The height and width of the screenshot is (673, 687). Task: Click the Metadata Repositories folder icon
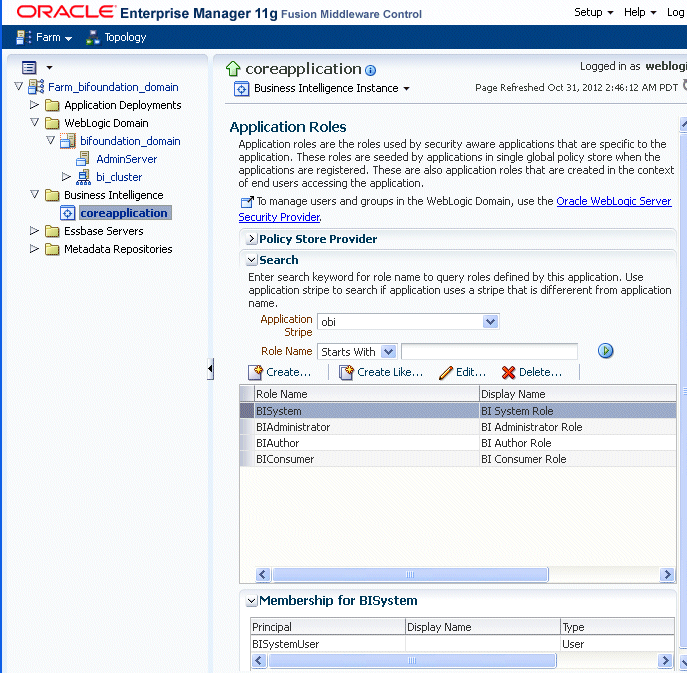click(x=52, y=249)
